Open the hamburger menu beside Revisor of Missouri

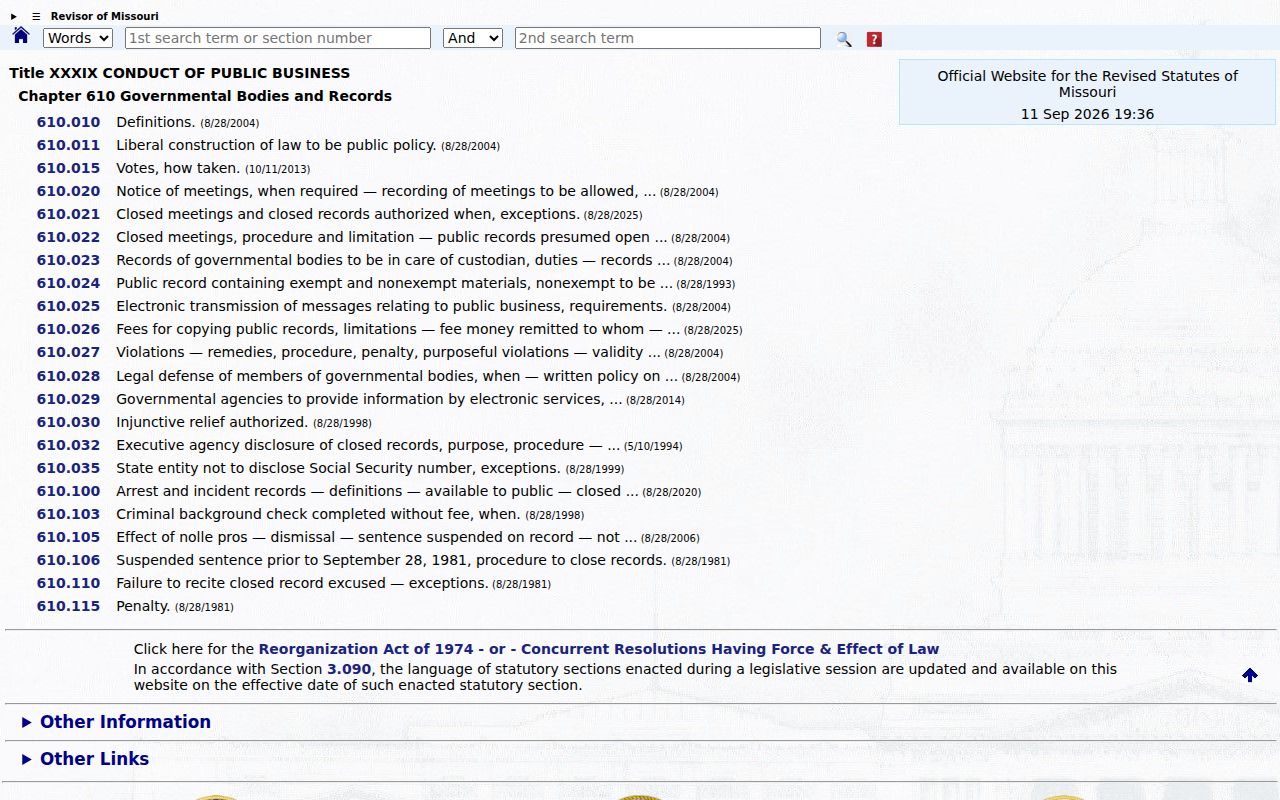[36, 16]
